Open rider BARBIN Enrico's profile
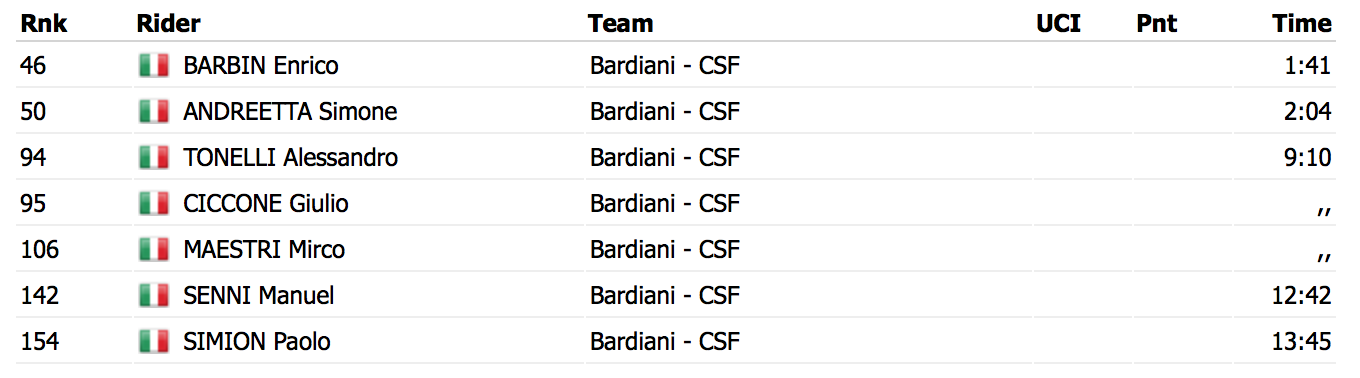 tap(261, 66)
